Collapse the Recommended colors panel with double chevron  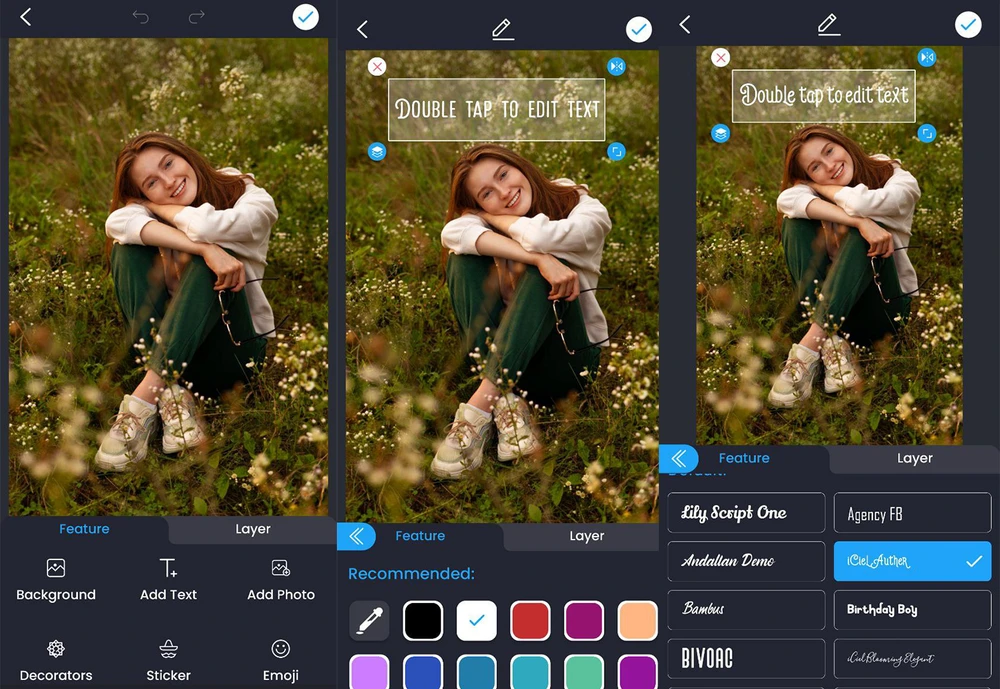(357, 537)
